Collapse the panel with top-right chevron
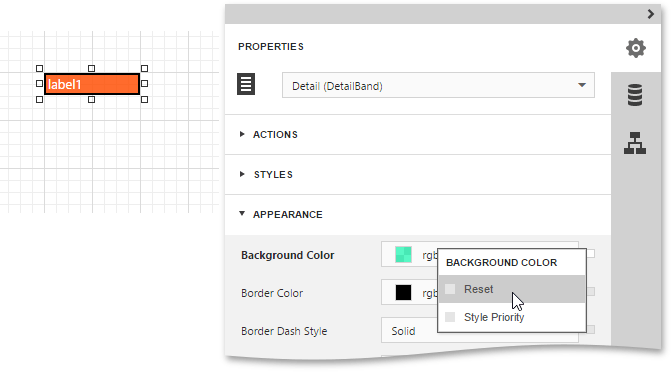 click(651, 14)
